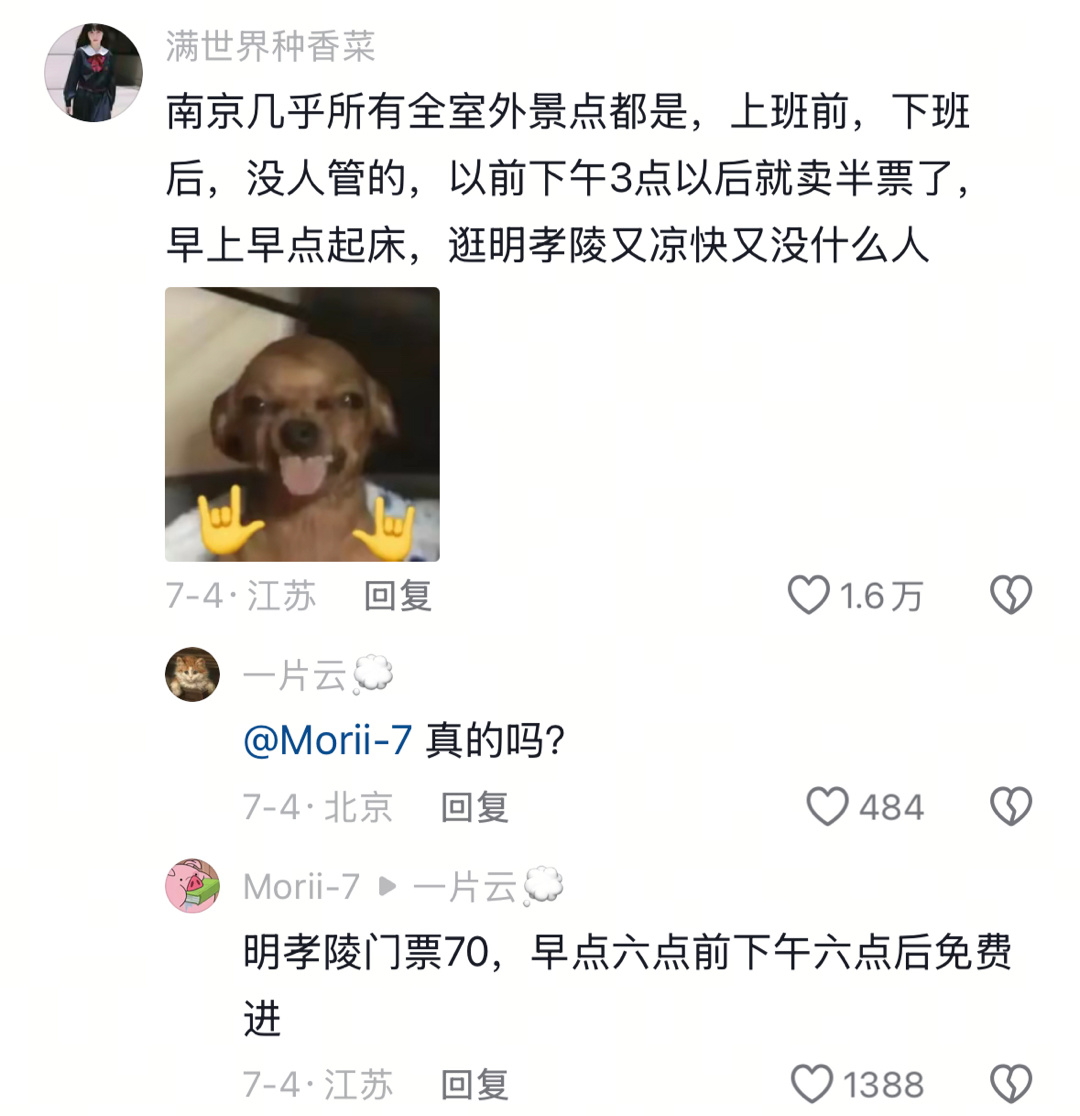Reply to Morii-7's comment
Image resolution: width=1080 pixels, height=1116 pixels.
pyautogui.click(x=474, y=1085)
